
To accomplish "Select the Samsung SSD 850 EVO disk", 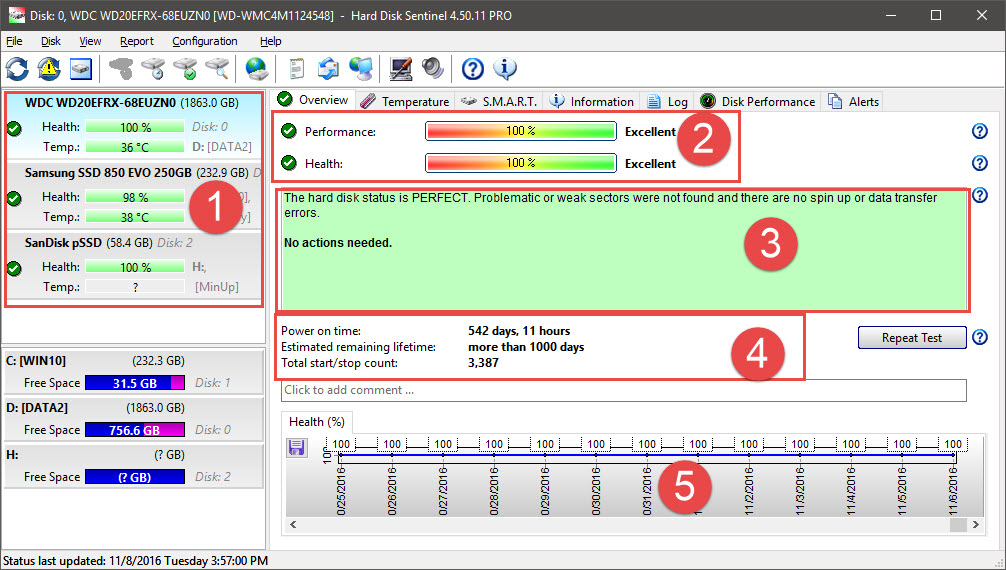I will (x=108, y=173).
